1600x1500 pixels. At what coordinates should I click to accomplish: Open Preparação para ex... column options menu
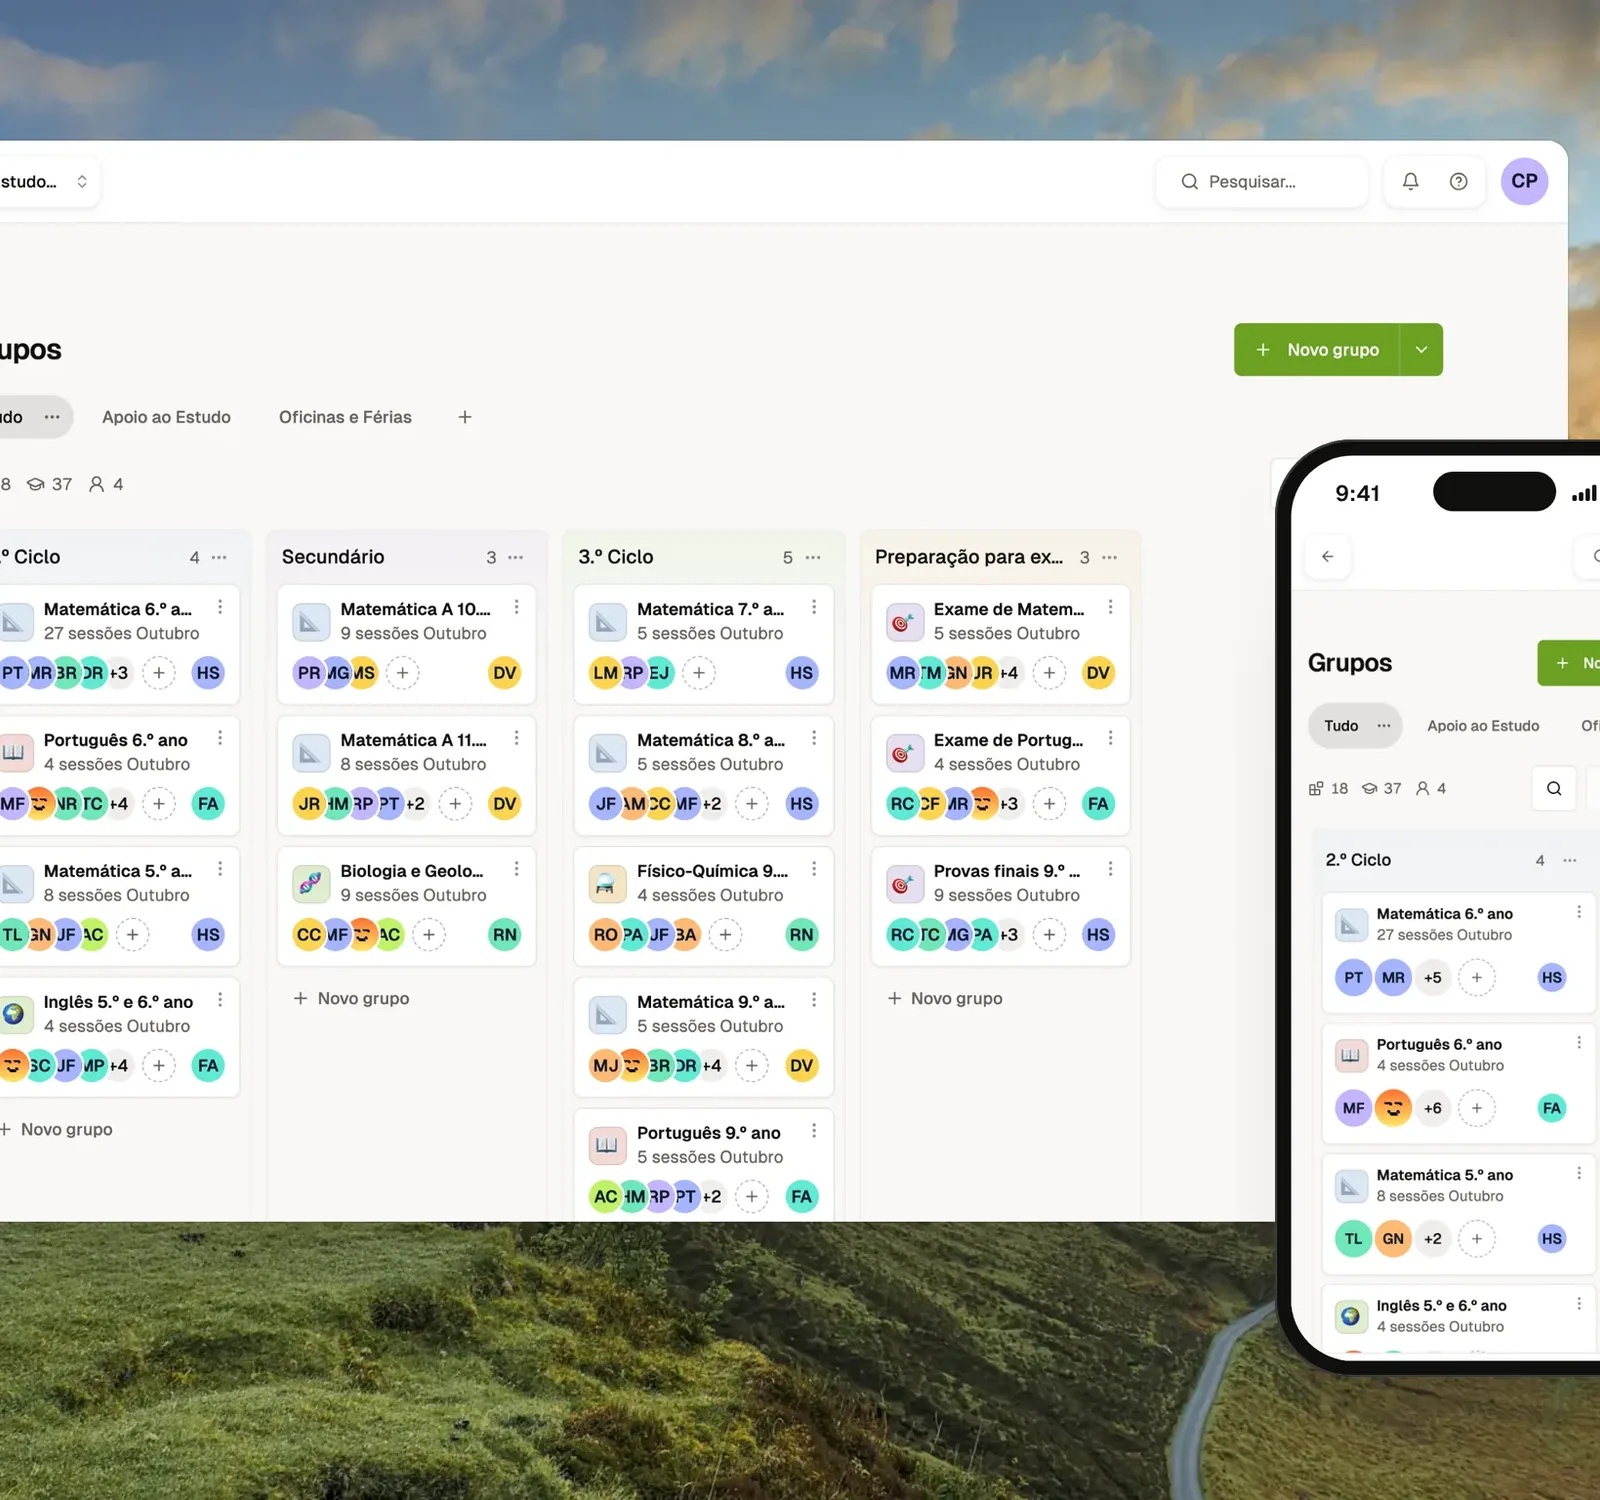tap(1109, 557)
